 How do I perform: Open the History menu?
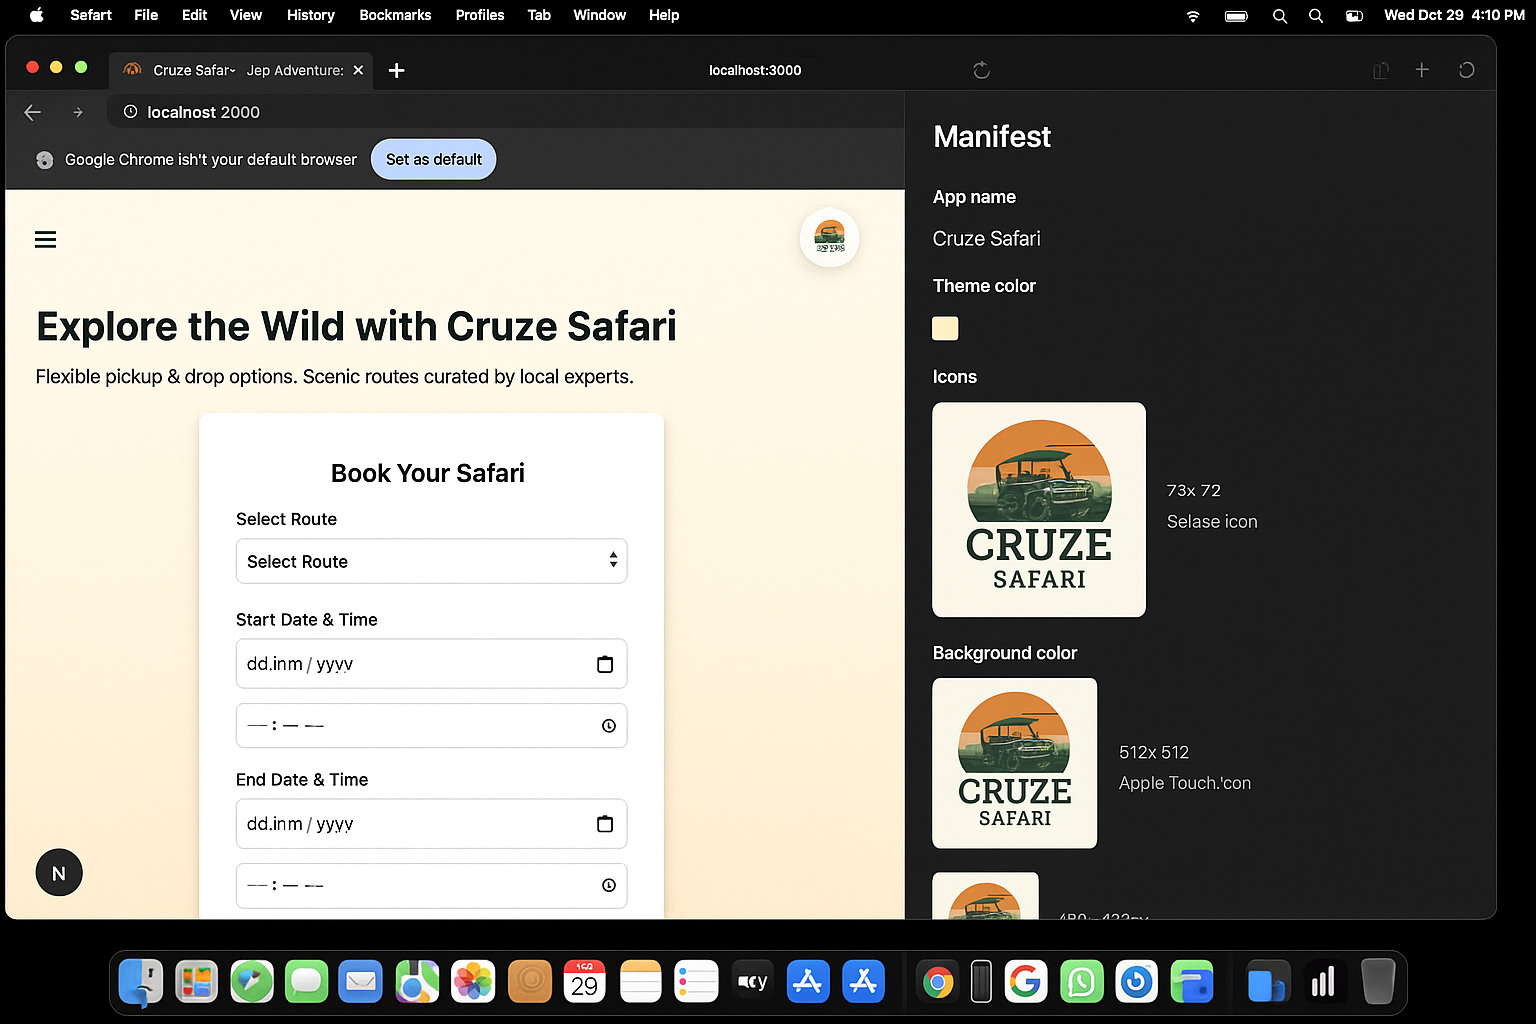[310, 15]
